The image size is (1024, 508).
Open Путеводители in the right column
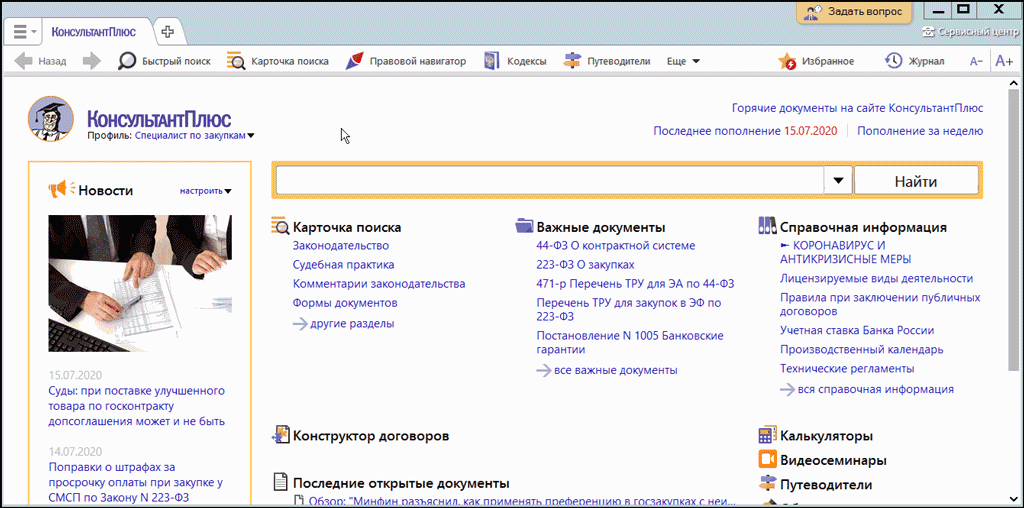click(826, 484)
